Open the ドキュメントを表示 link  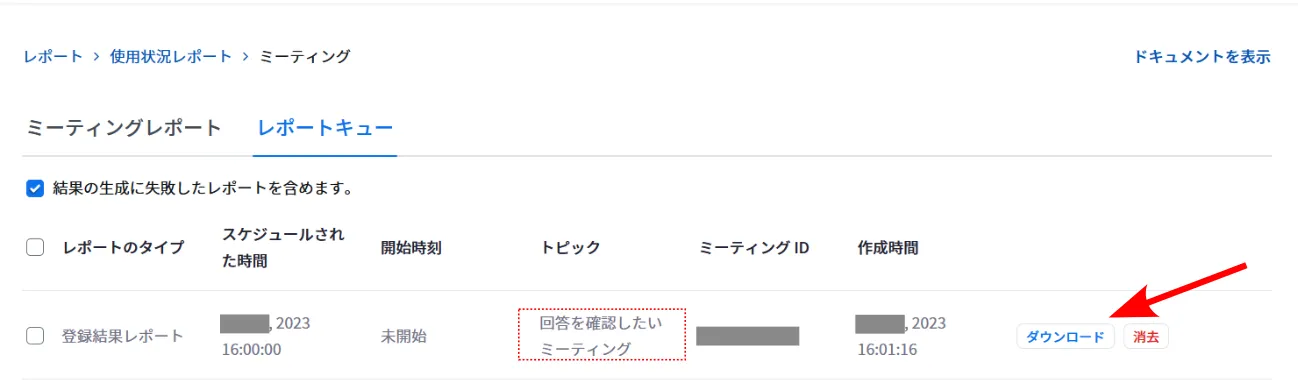[1202, 56]
